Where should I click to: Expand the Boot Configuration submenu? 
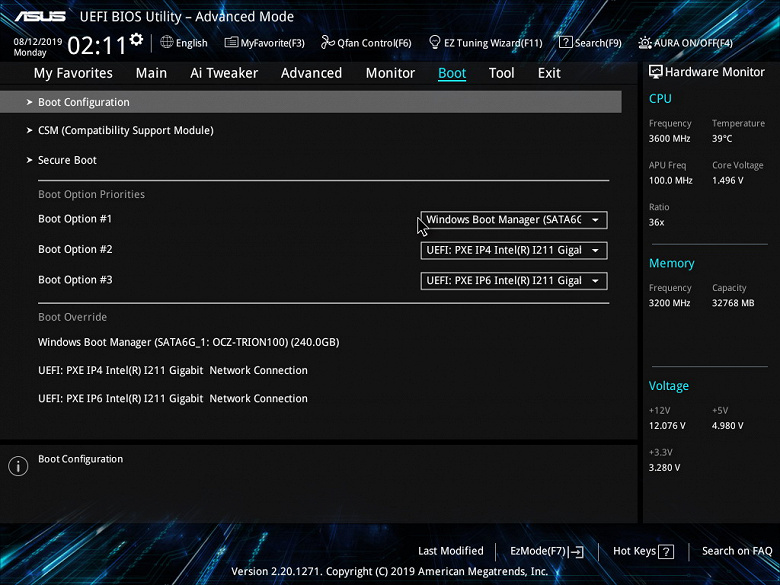pos(310,102)
